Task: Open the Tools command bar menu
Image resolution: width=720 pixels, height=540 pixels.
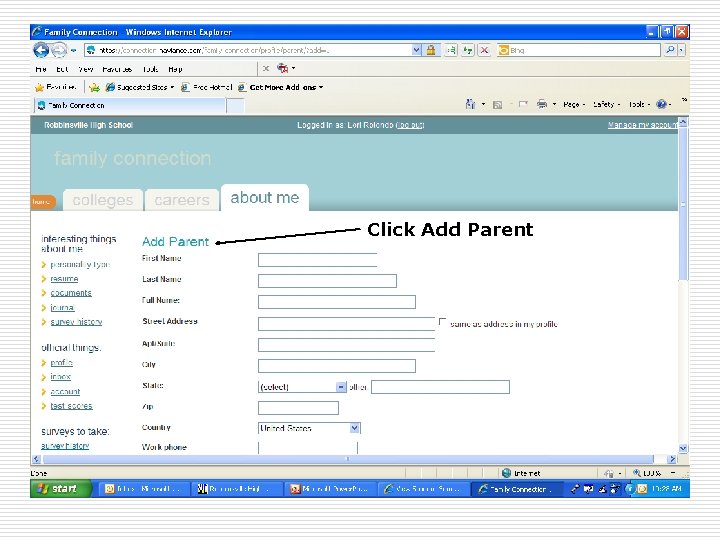Action: click(639, 105)
